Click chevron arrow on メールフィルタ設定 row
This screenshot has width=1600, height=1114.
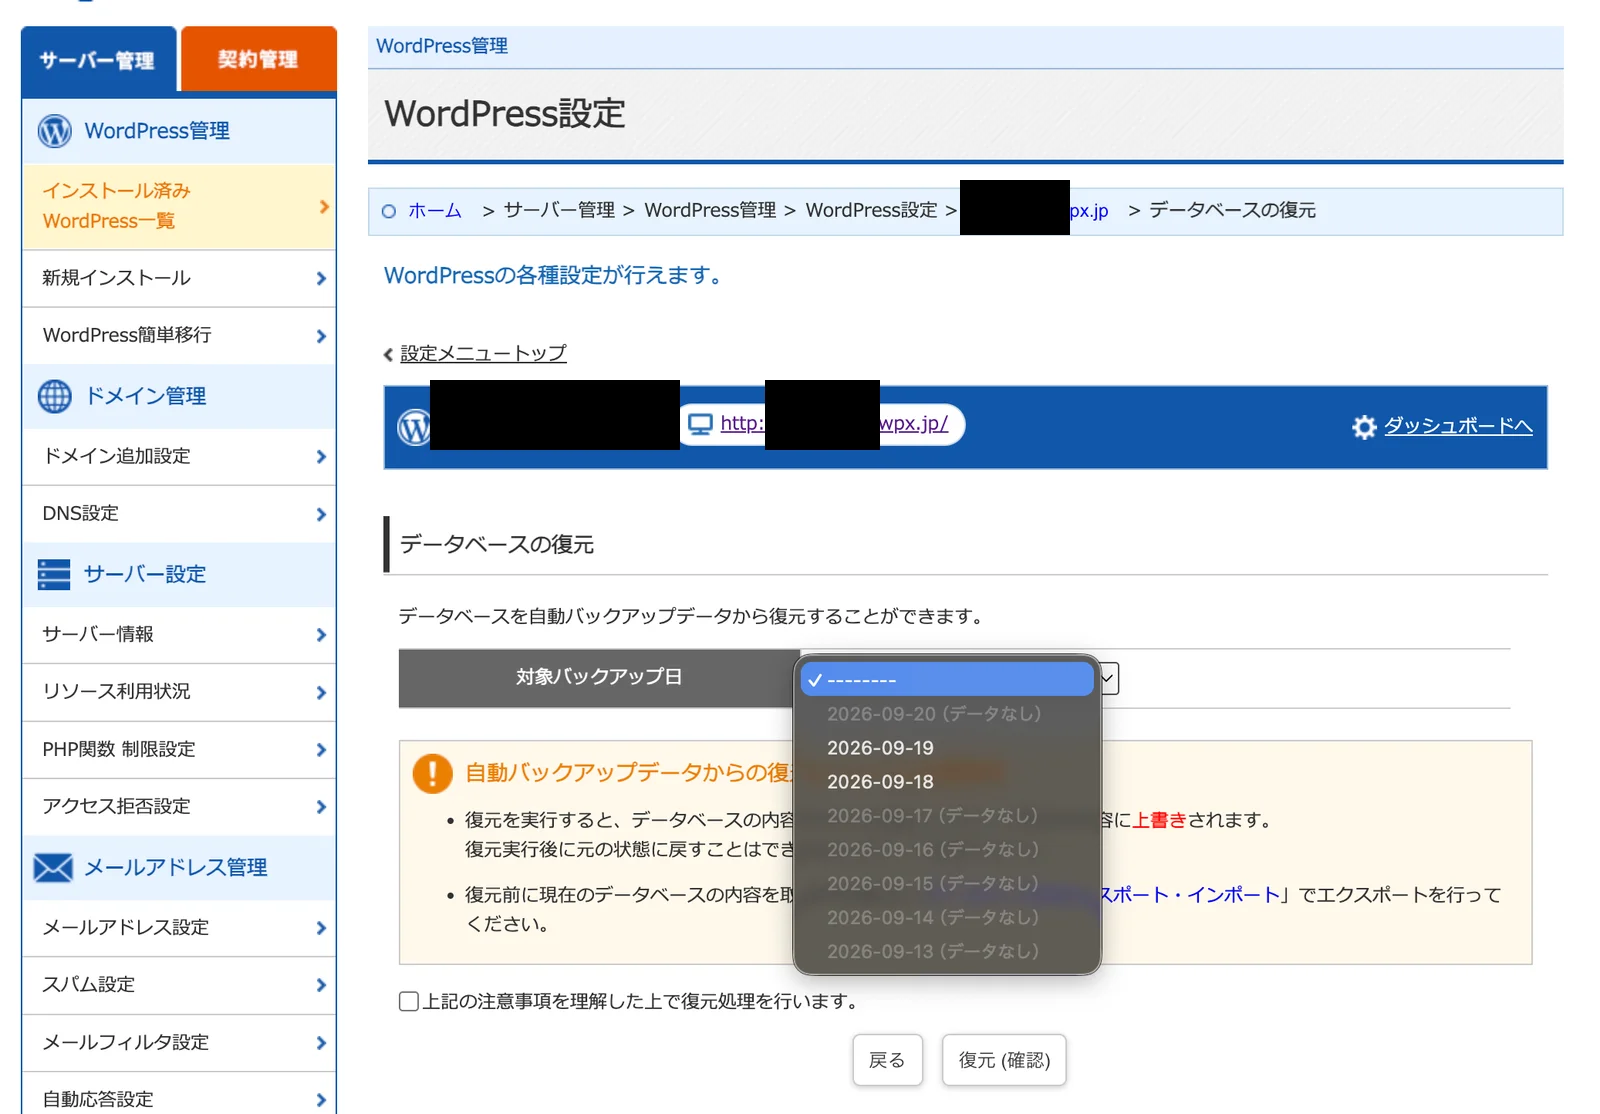pyautogui.click(x=321, y=1043)
